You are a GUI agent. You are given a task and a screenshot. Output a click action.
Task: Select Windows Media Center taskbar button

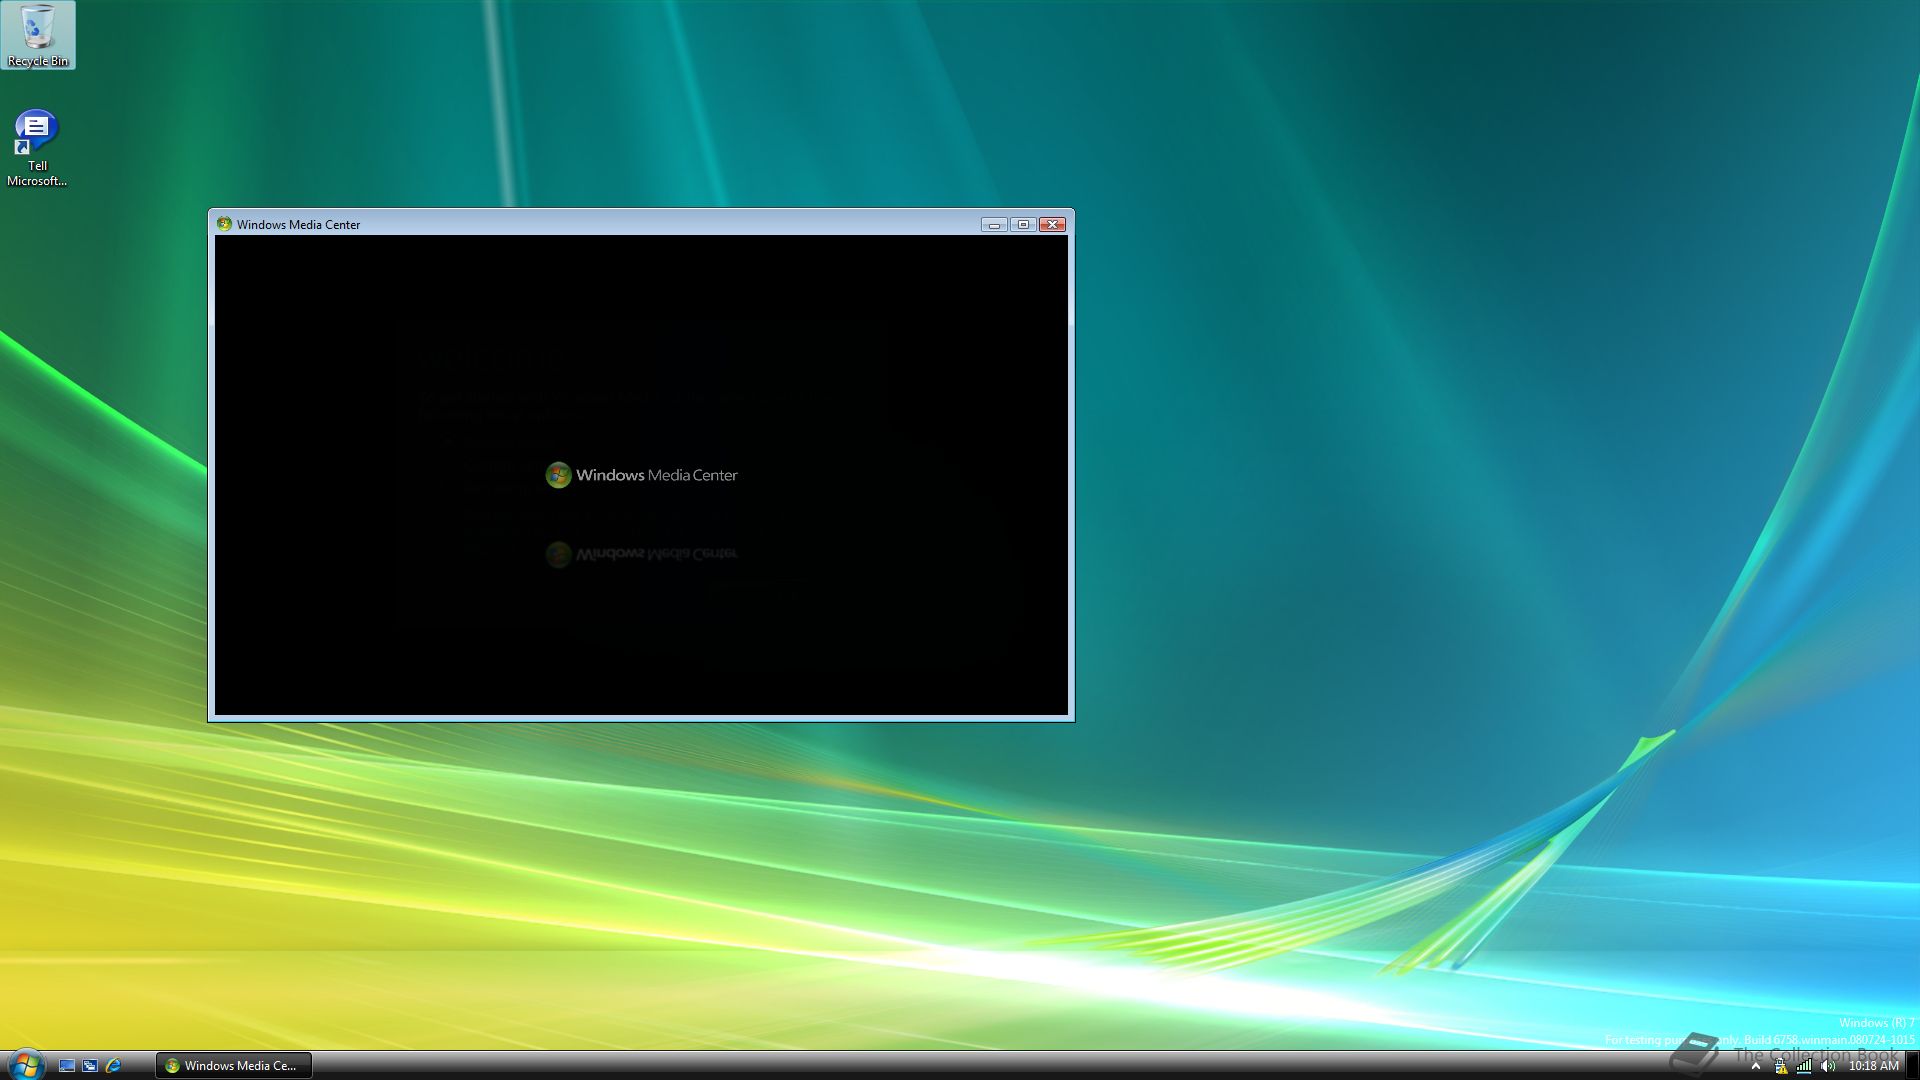tap(234, 1066)
